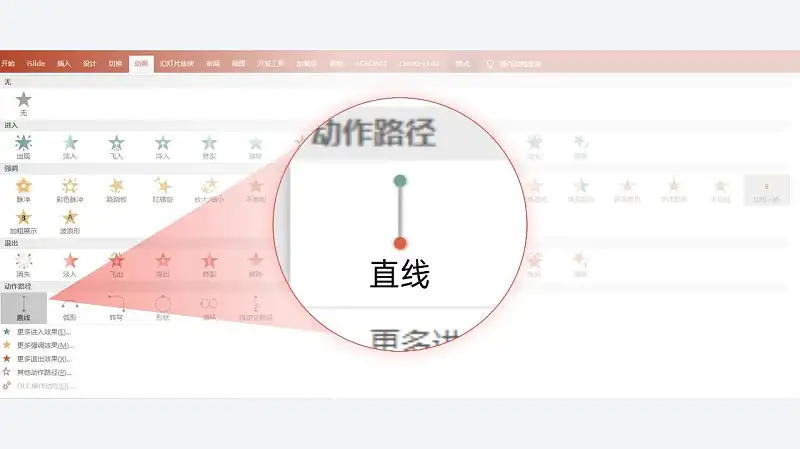Apply the 波浪形 emphasis effect
800x449 pixels.
tap(70, 222)
